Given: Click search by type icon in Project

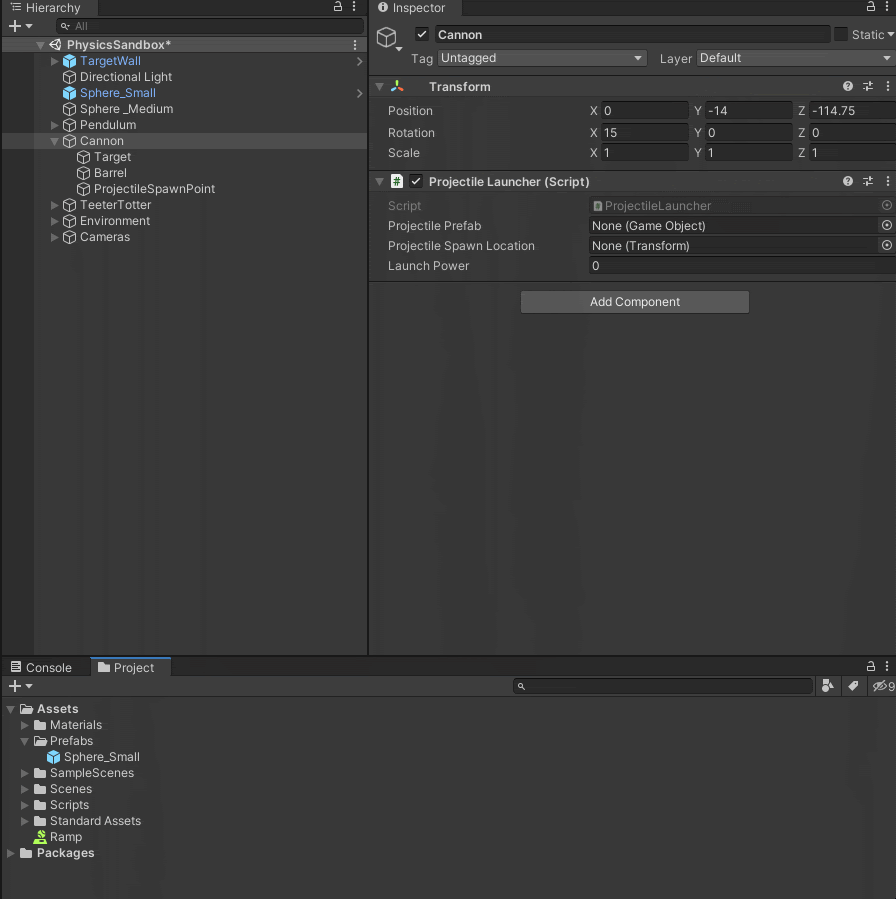Looking at the screenshot, I should (827, 686).
